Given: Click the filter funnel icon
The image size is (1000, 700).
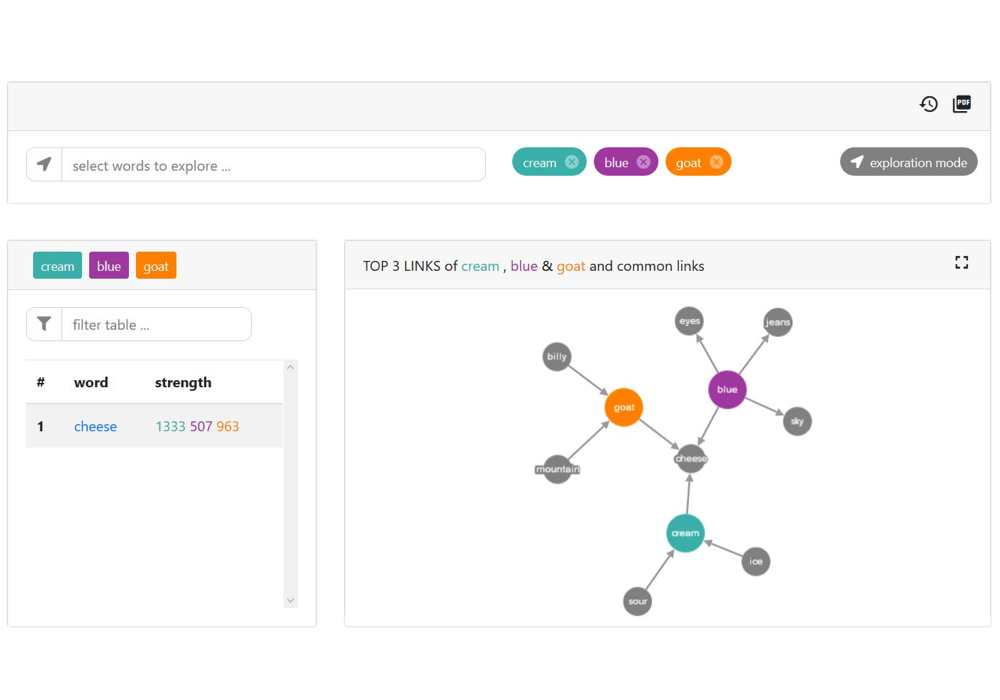Looking at the screenshot, I should (x=44, y=324).
